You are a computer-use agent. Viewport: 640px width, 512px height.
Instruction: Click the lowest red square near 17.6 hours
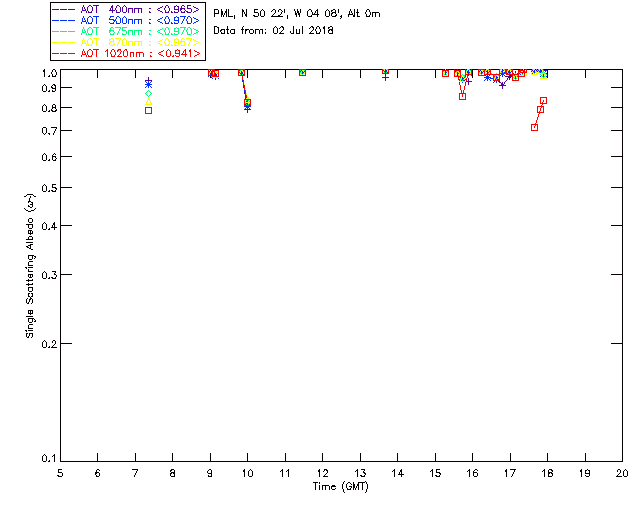click(x=534, y=128)
